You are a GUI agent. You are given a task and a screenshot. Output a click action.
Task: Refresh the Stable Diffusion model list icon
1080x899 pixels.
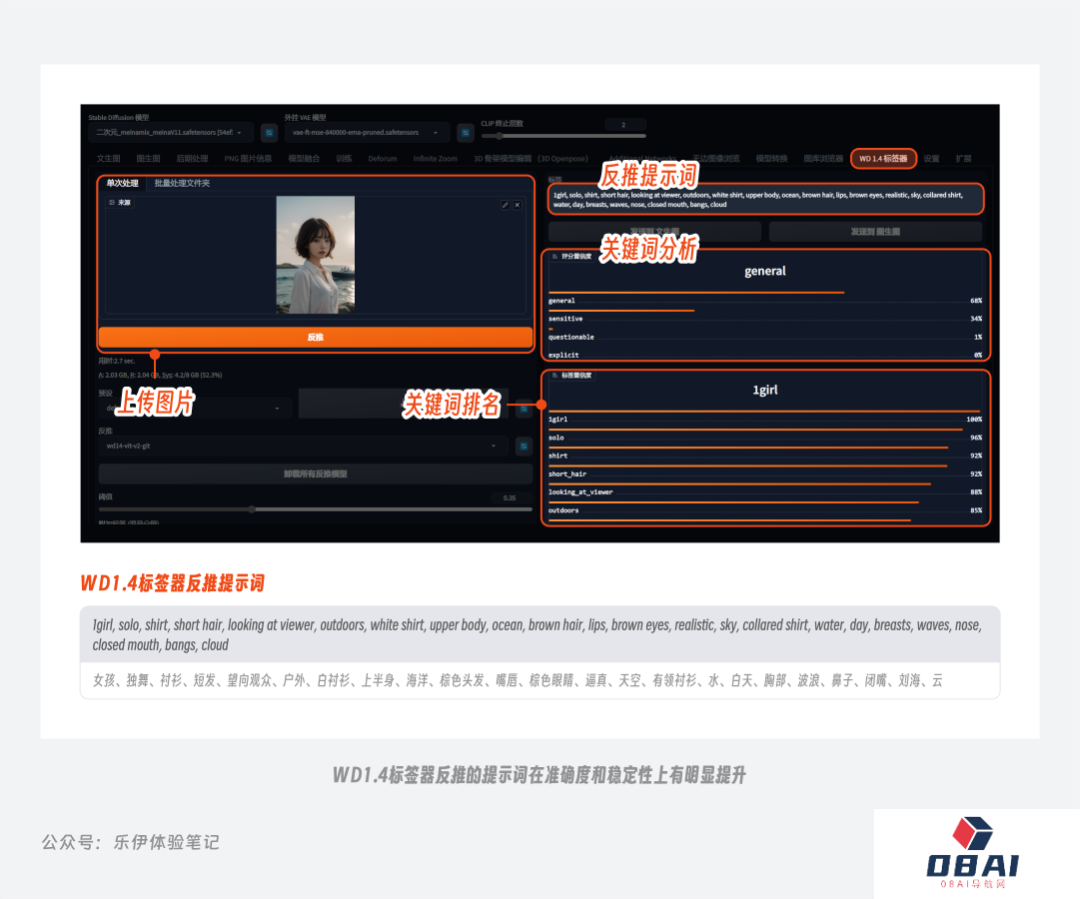(x=269, y=132)
